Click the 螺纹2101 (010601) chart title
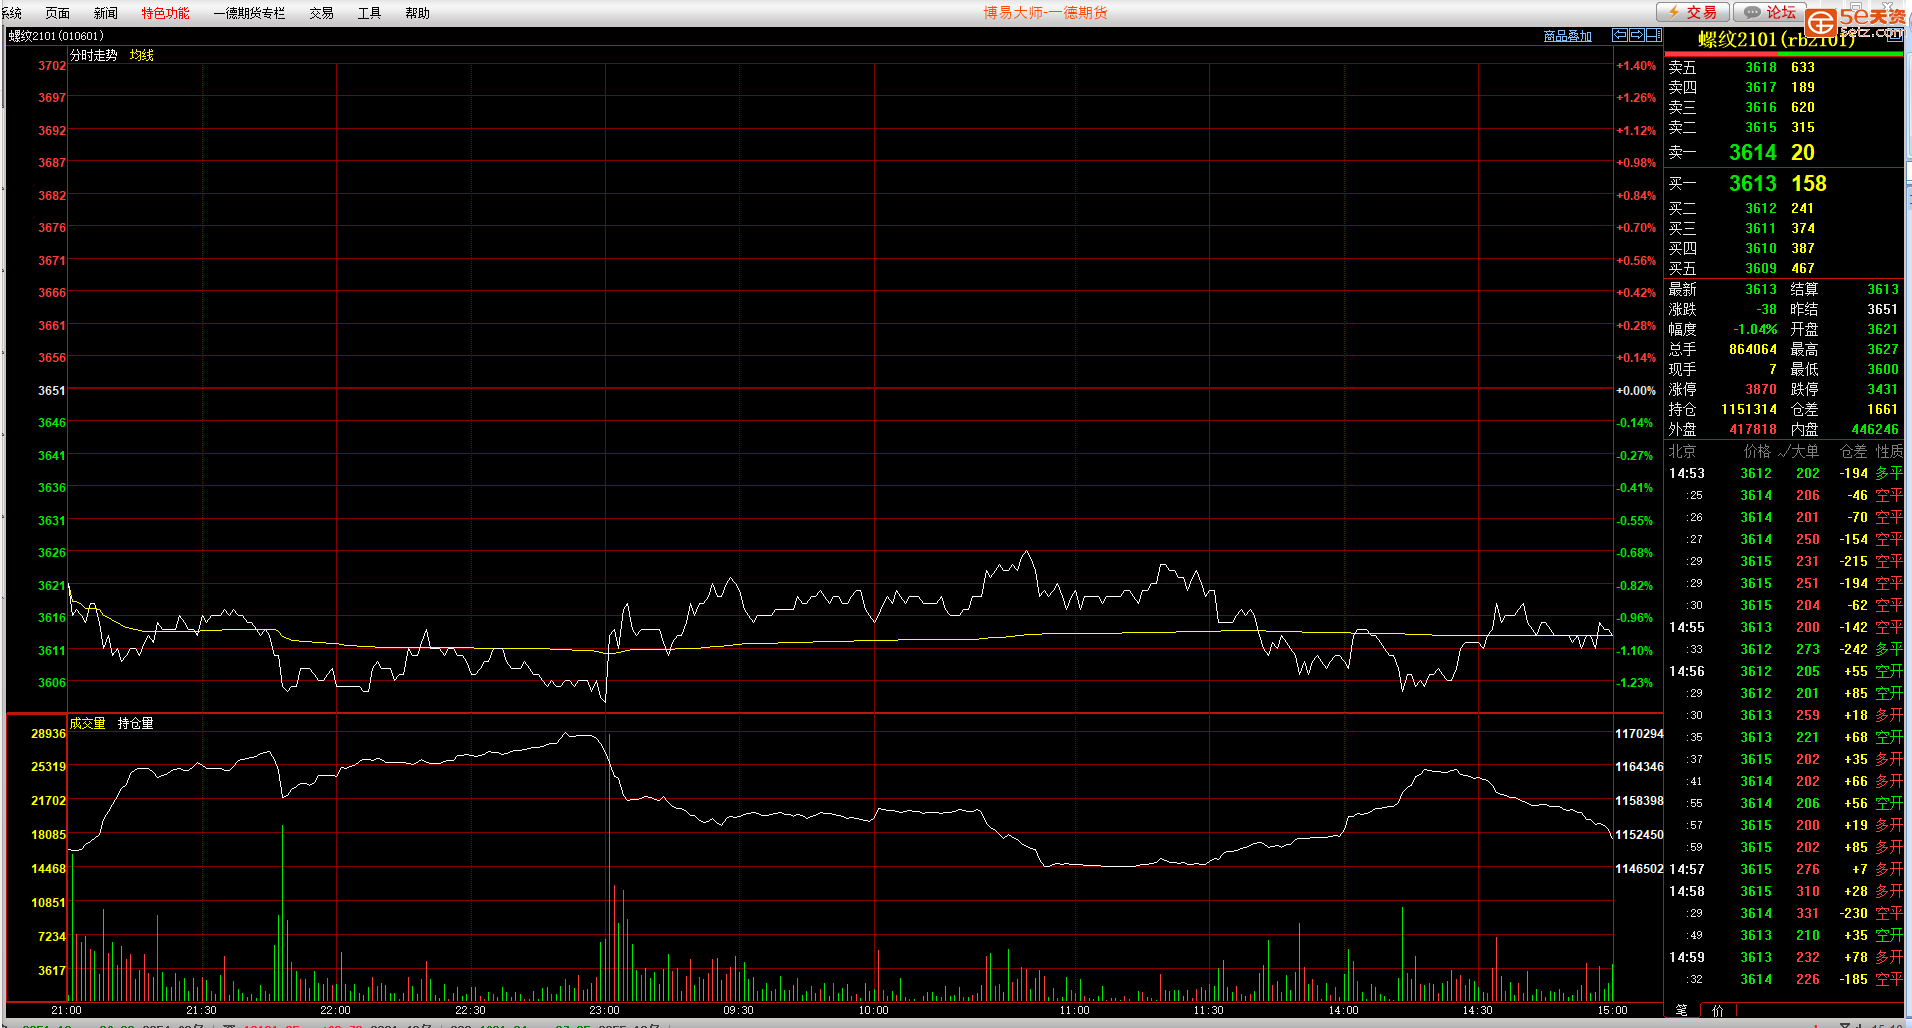The width and height of the screenshot is (1912, 1028). (56, 36)
